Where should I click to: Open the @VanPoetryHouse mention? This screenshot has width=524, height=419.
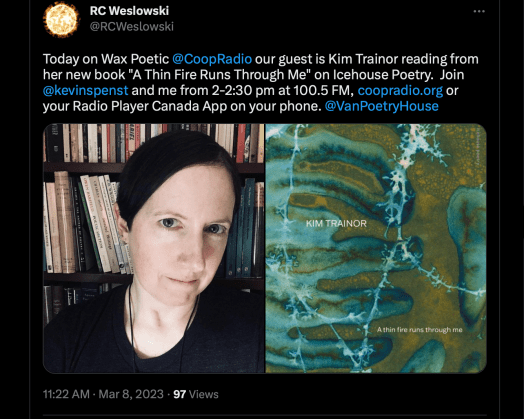[382, 106]
